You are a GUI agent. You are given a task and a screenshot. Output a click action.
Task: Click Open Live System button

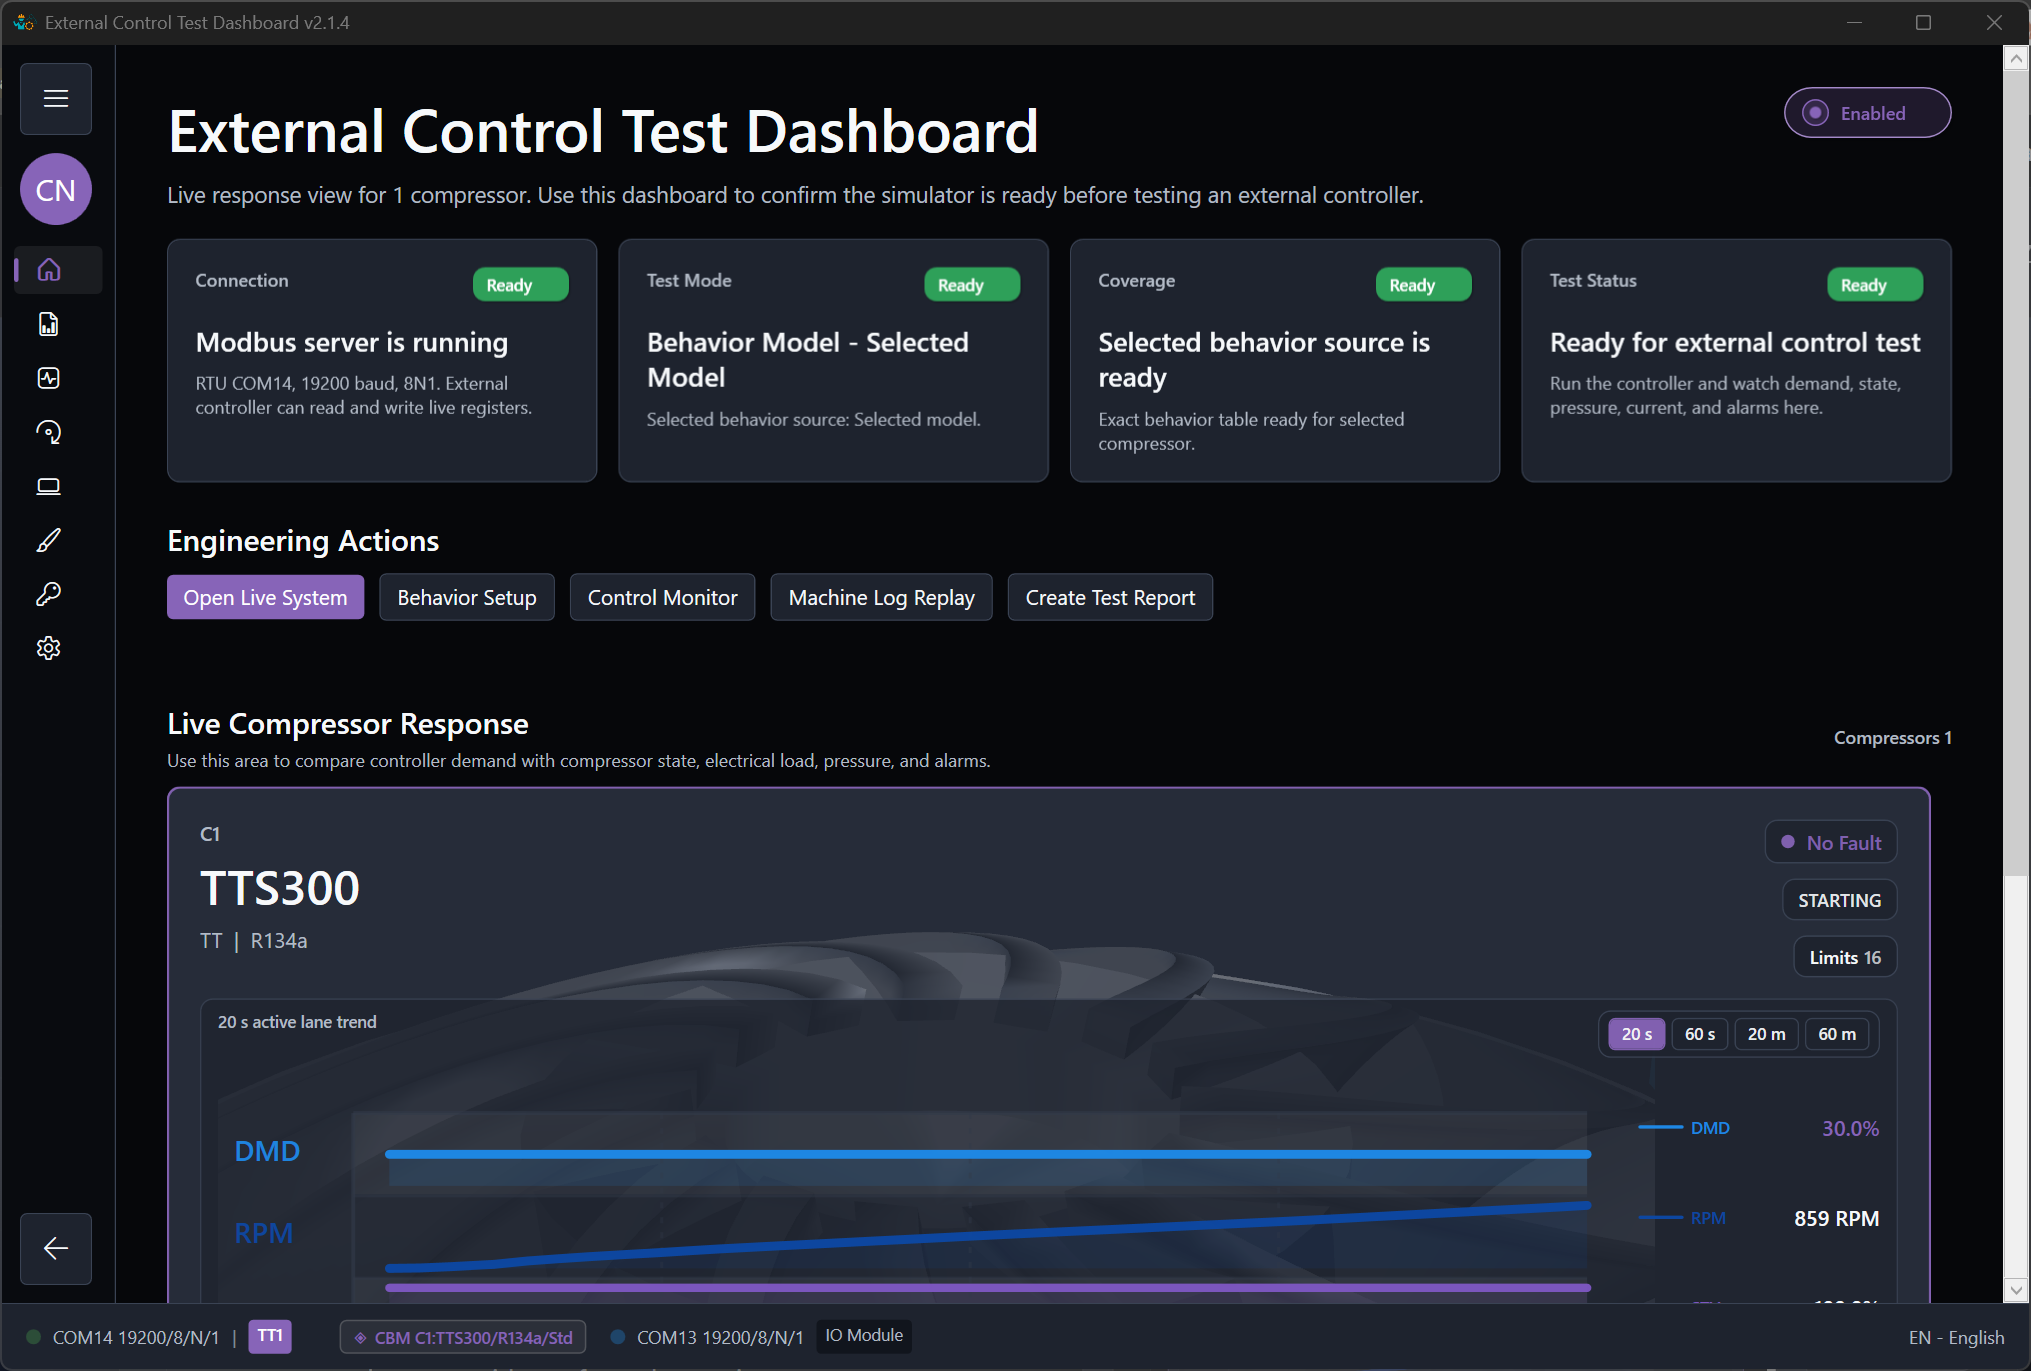tap(265, 597)
